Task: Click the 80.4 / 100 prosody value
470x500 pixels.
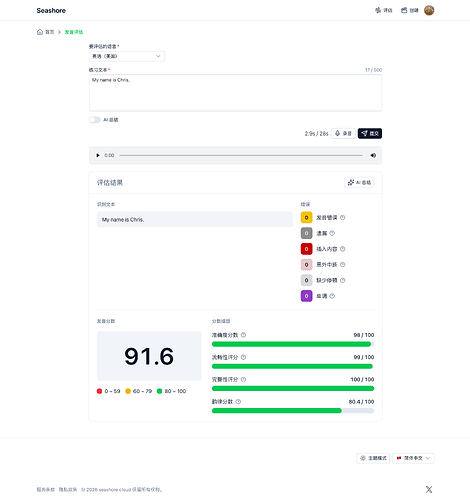Action: coord(361,402)
